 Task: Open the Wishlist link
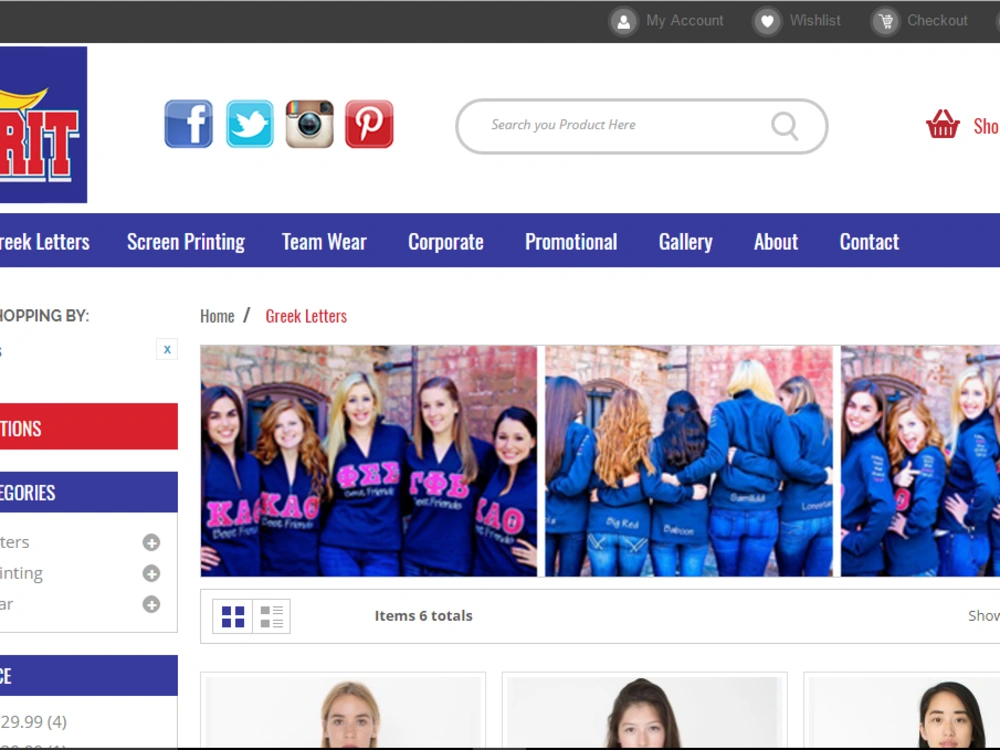pos(815,20)
